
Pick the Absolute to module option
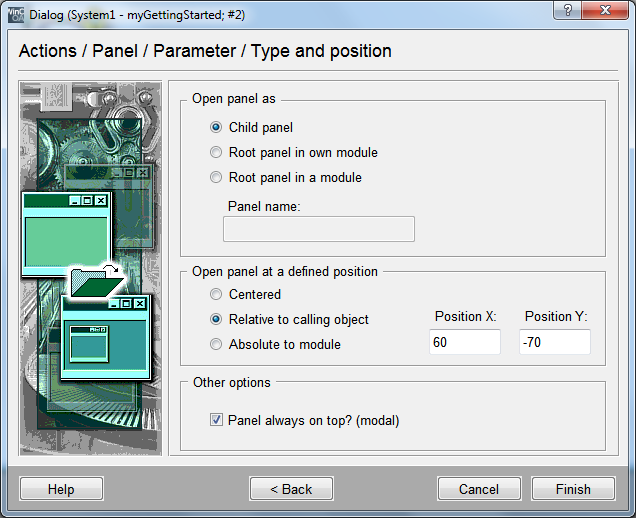pyautogui.click(x=217, y=345)
